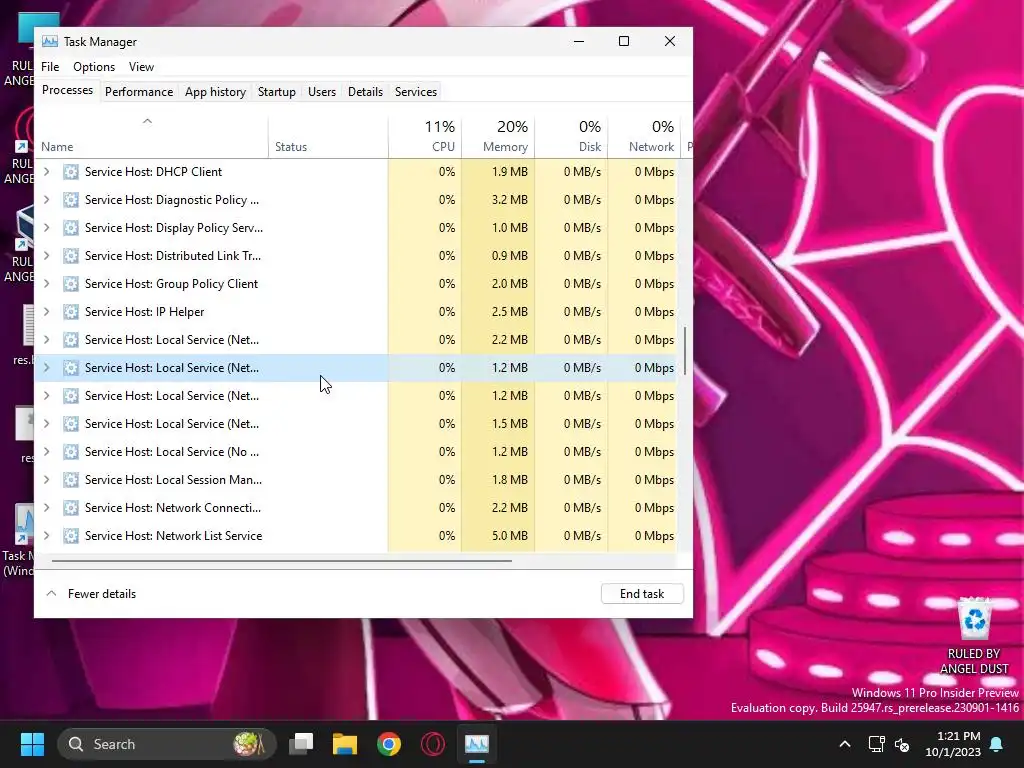Expand Service Host: Network List Service row
This screenshot has width=1024, height=768.
click(x=46, y=536)
